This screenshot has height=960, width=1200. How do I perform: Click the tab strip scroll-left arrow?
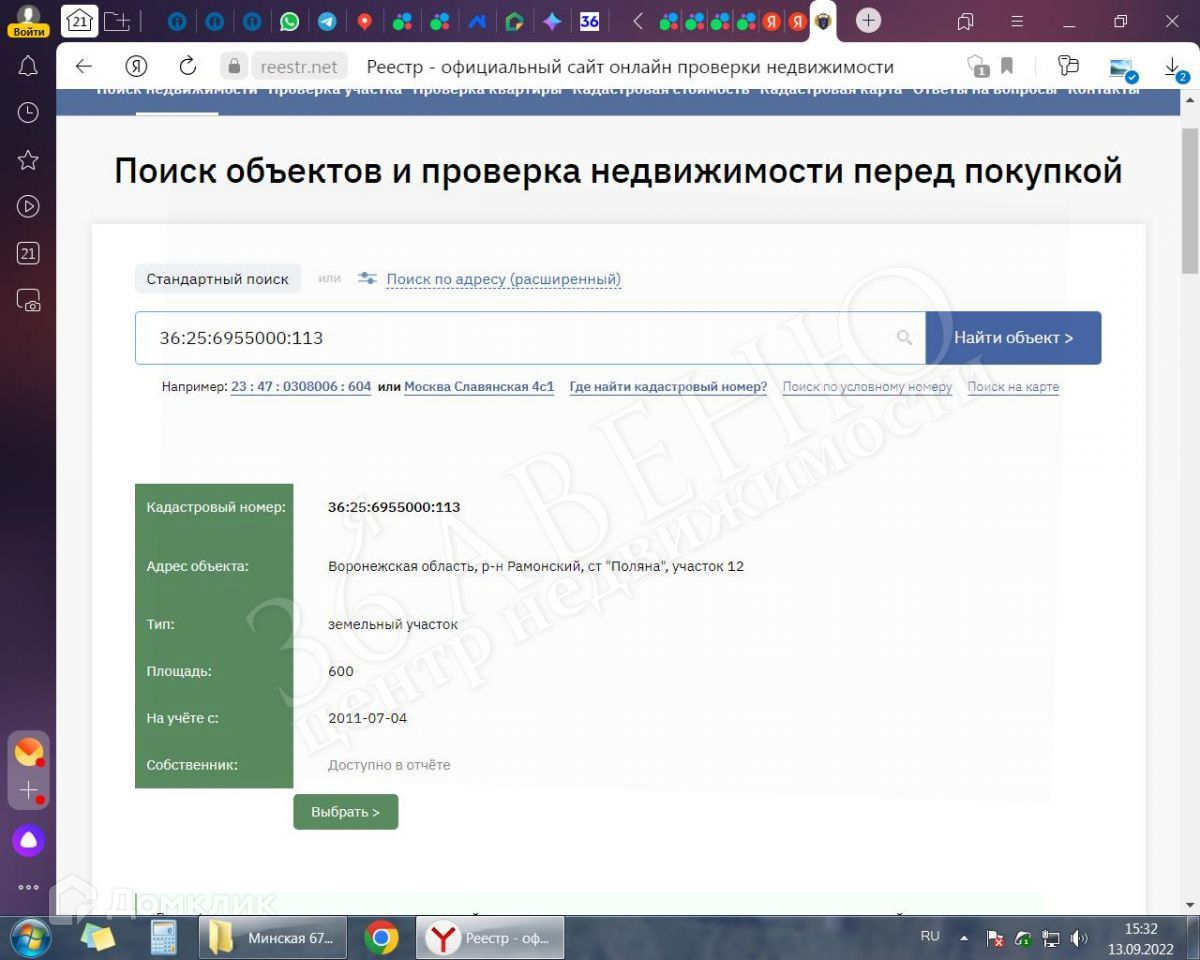click(638, 21)
